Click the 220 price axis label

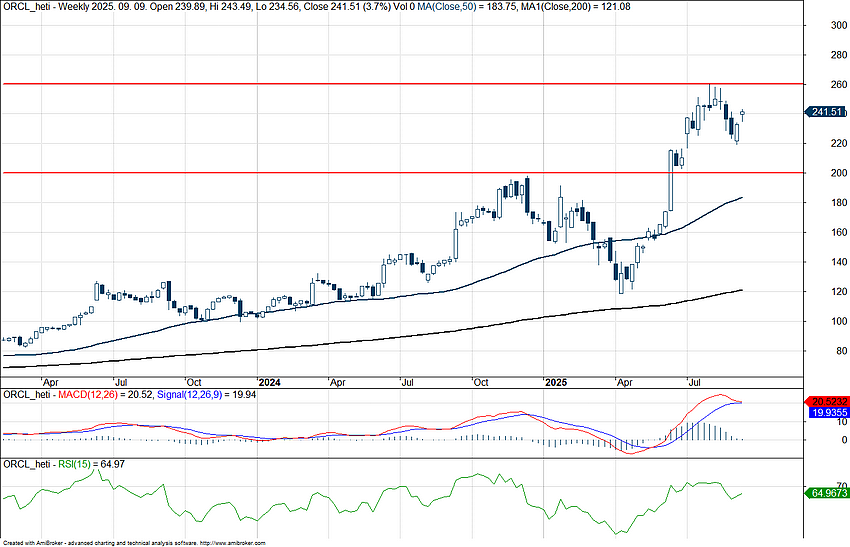pyautogui.click(x=839, y=144)
